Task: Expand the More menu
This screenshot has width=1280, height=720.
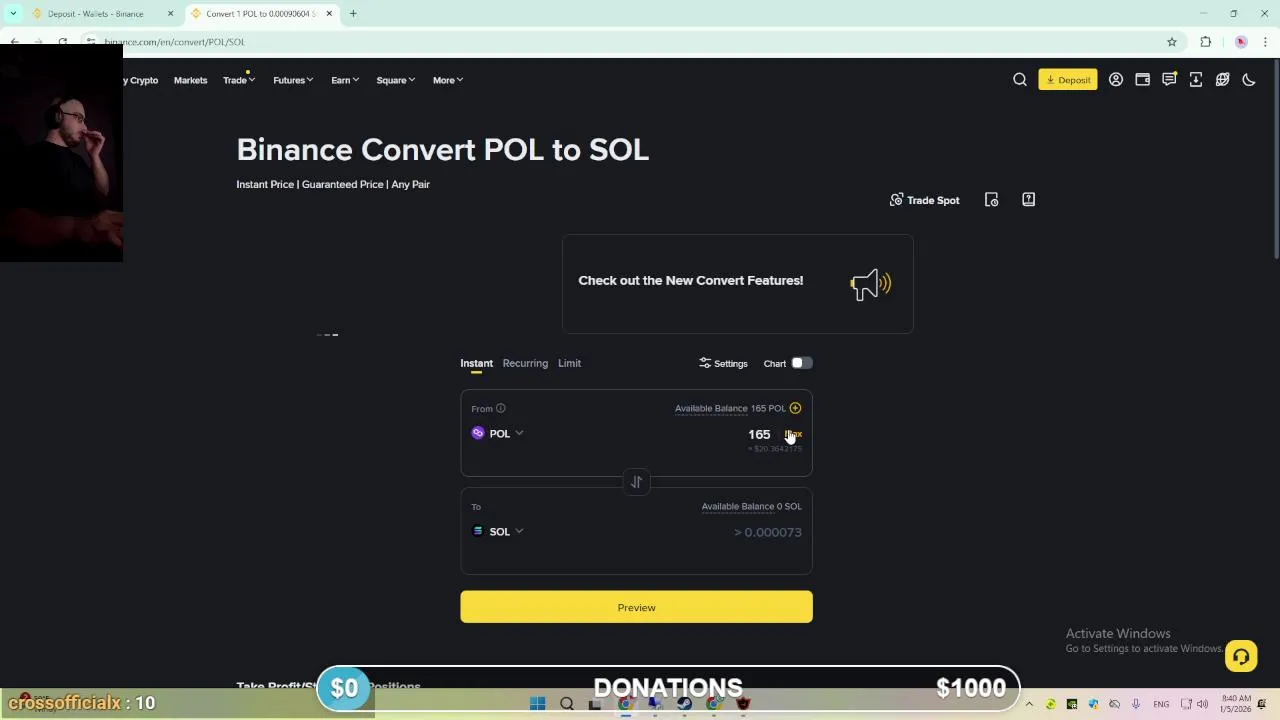Action: pos(448,80)
